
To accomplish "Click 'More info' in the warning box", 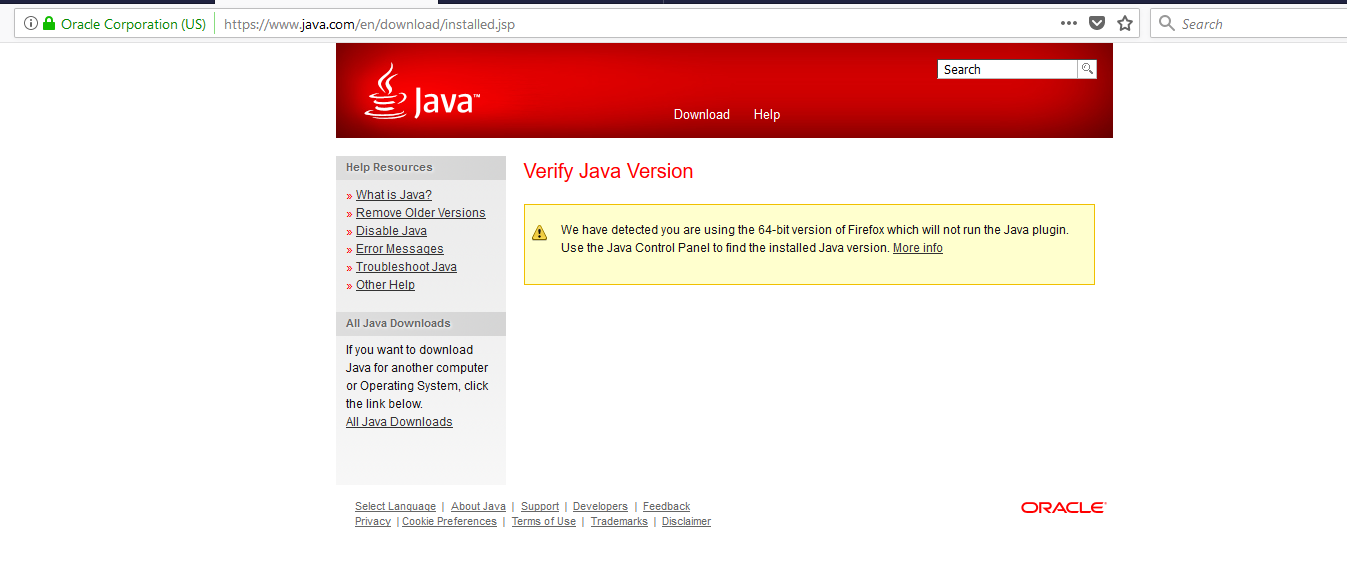I will coord(917,248).
